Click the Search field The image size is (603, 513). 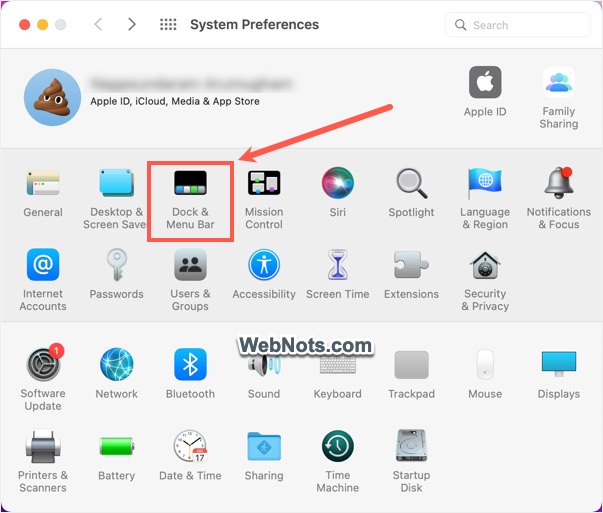pyautogui.click(x=518, y=25)
